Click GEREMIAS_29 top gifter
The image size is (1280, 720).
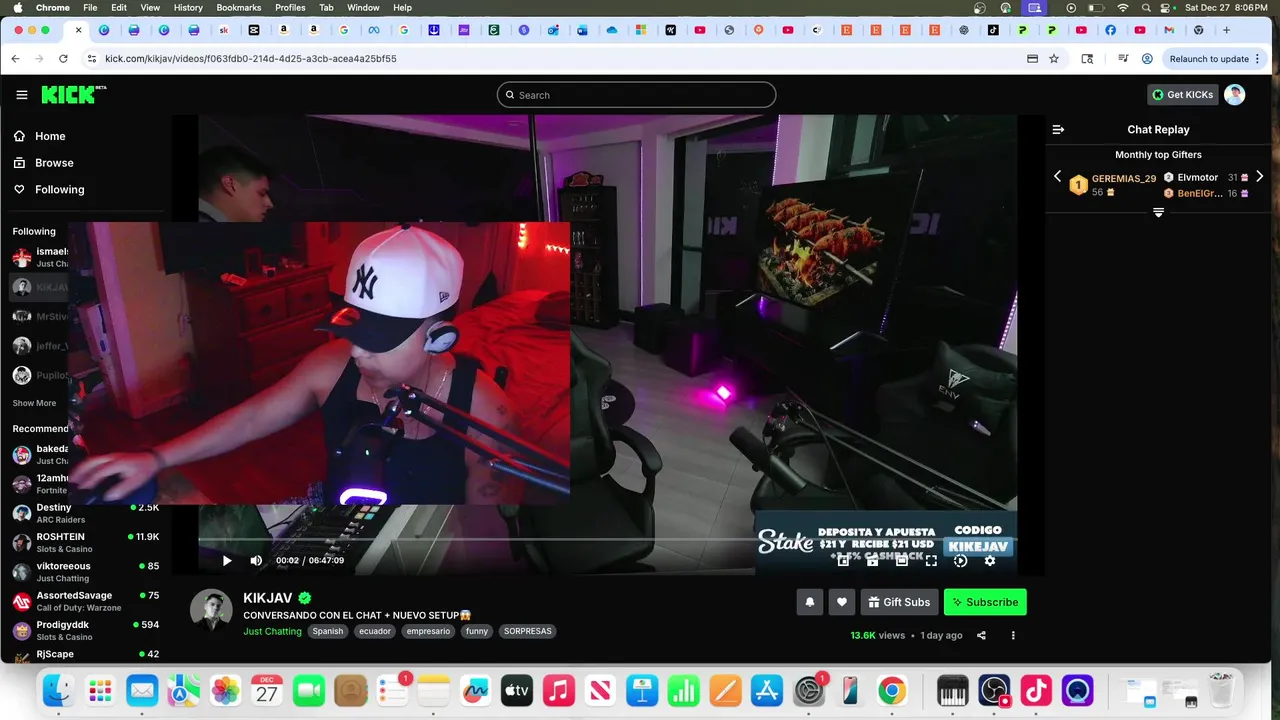1123,179
